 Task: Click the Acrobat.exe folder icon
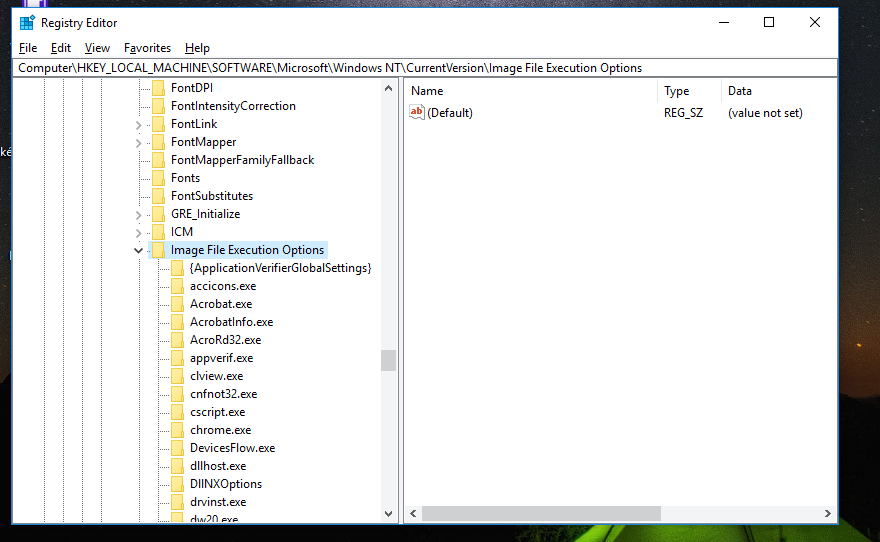(177, 304)
